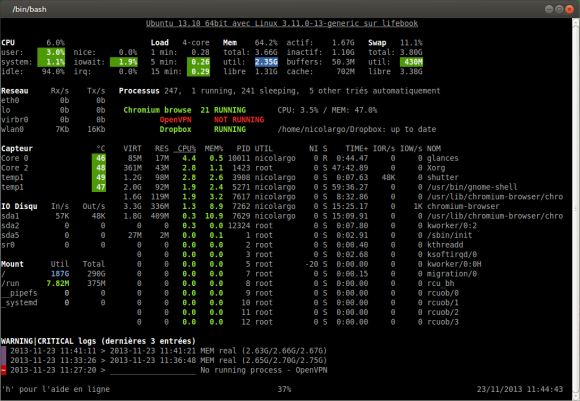
Task: Click the MEM% column header
Action: 214,148
